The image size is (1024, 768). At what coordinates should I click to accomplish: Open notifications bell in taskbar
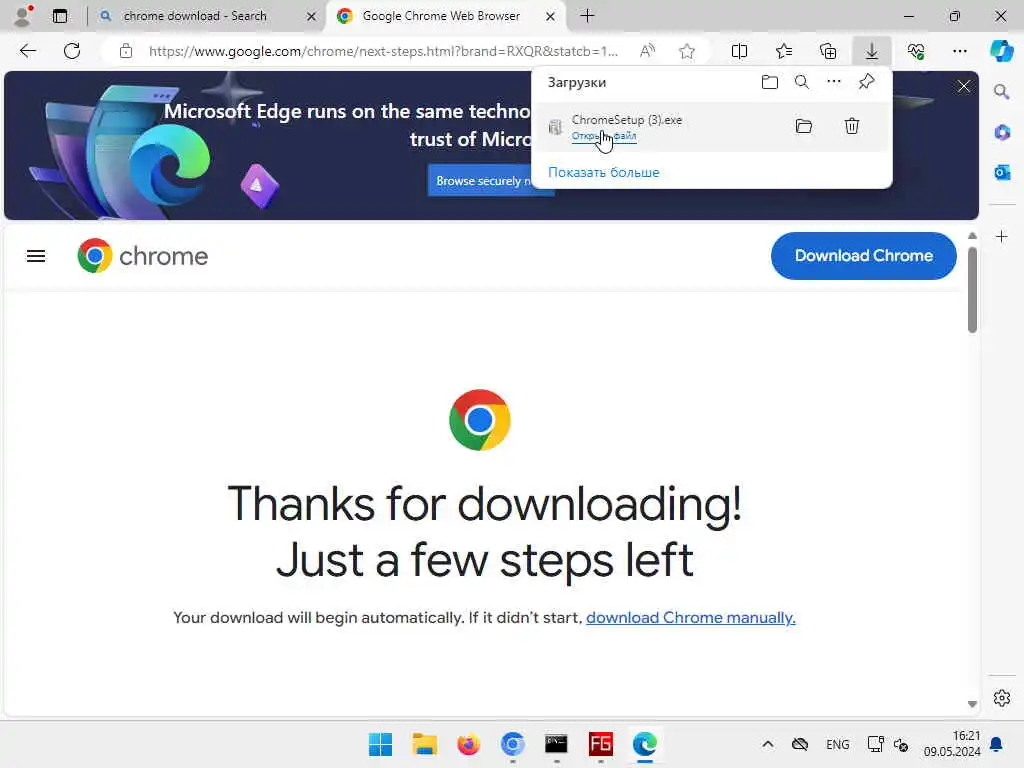997,744
